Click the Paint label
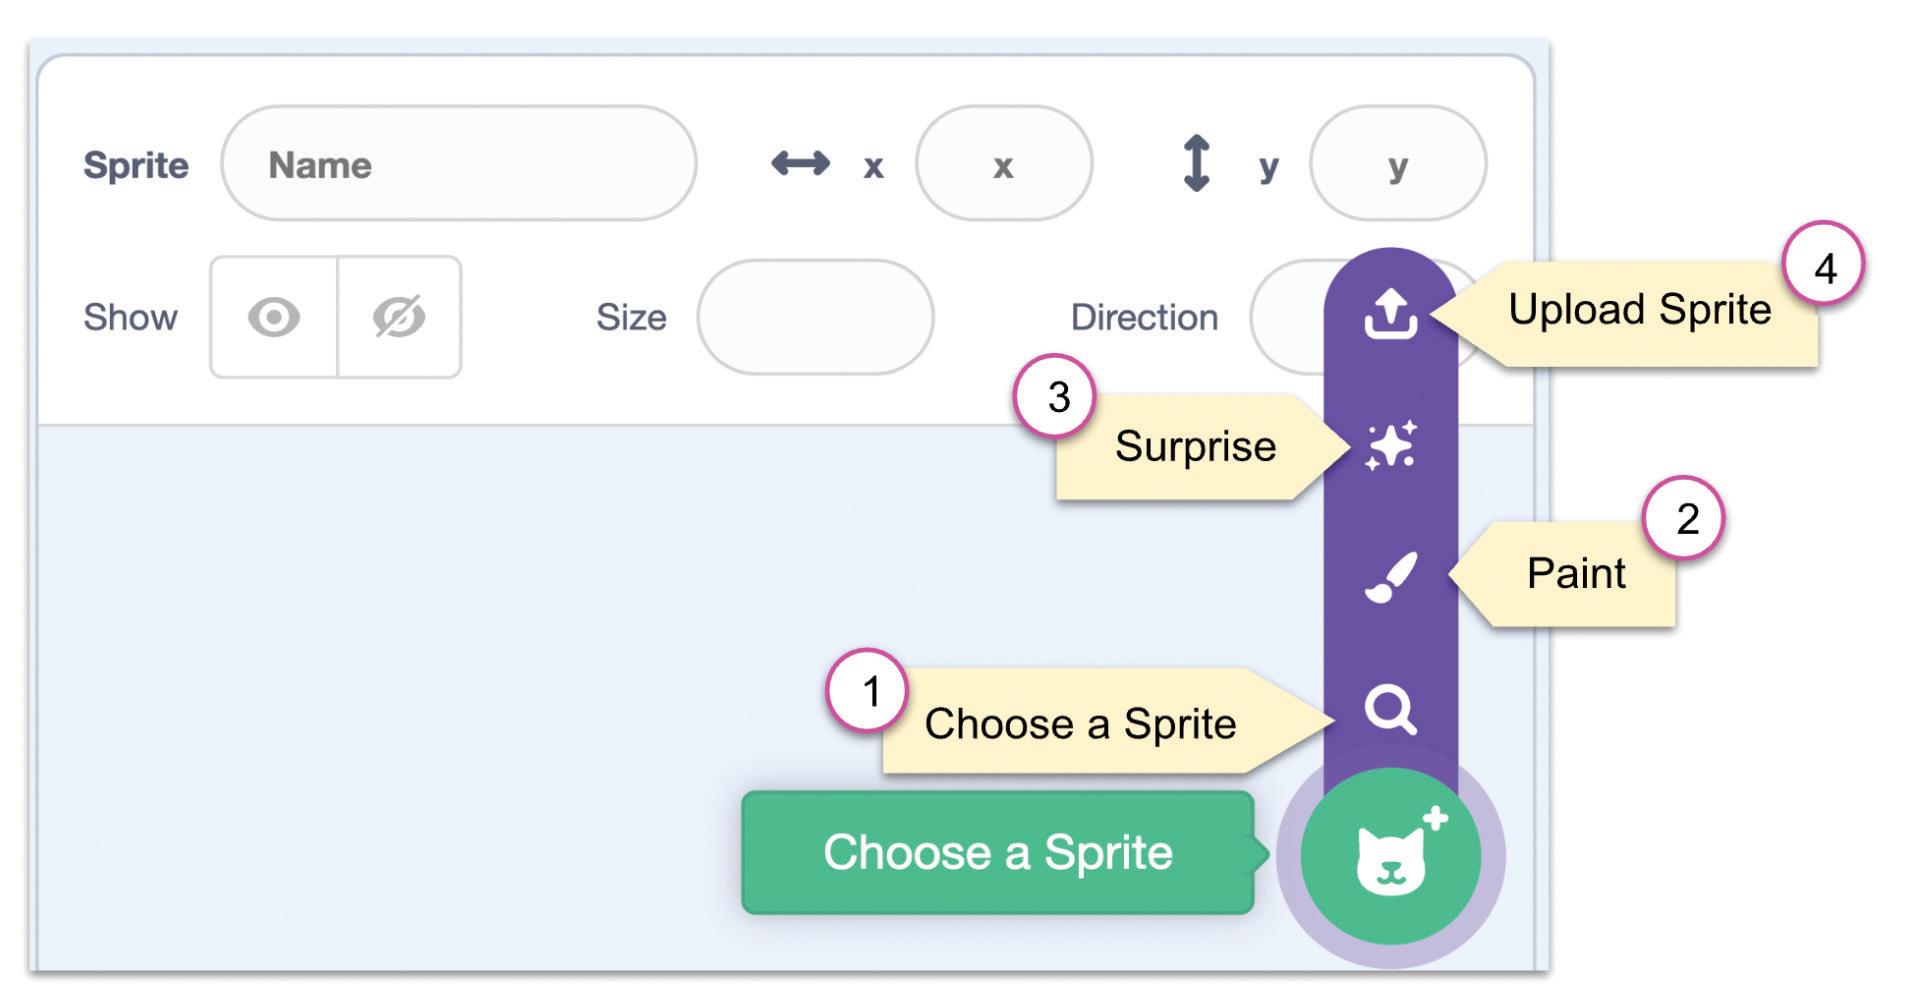The height and width of the screenshot is (999, 1919). point(1575,573)
